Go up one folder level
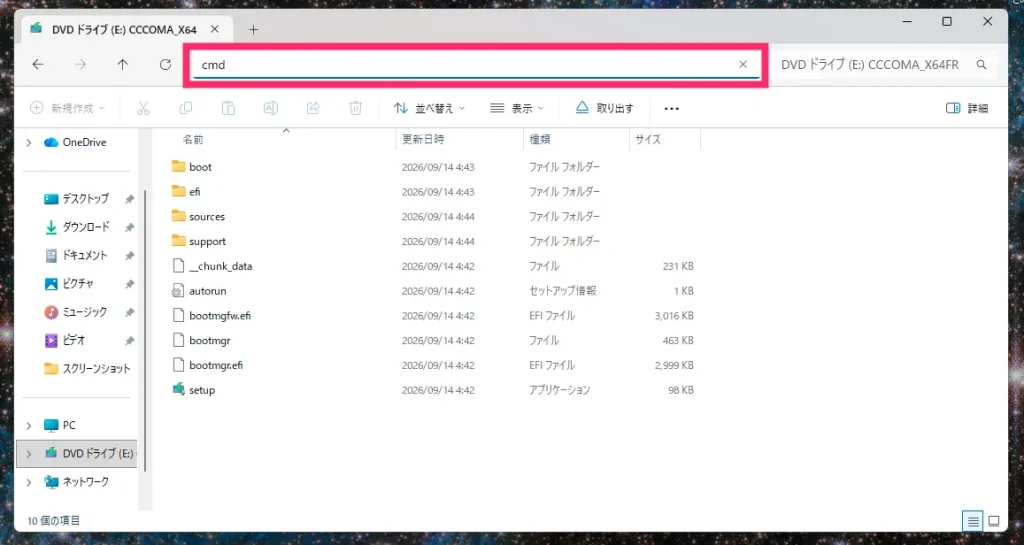 tap(123, 64)
